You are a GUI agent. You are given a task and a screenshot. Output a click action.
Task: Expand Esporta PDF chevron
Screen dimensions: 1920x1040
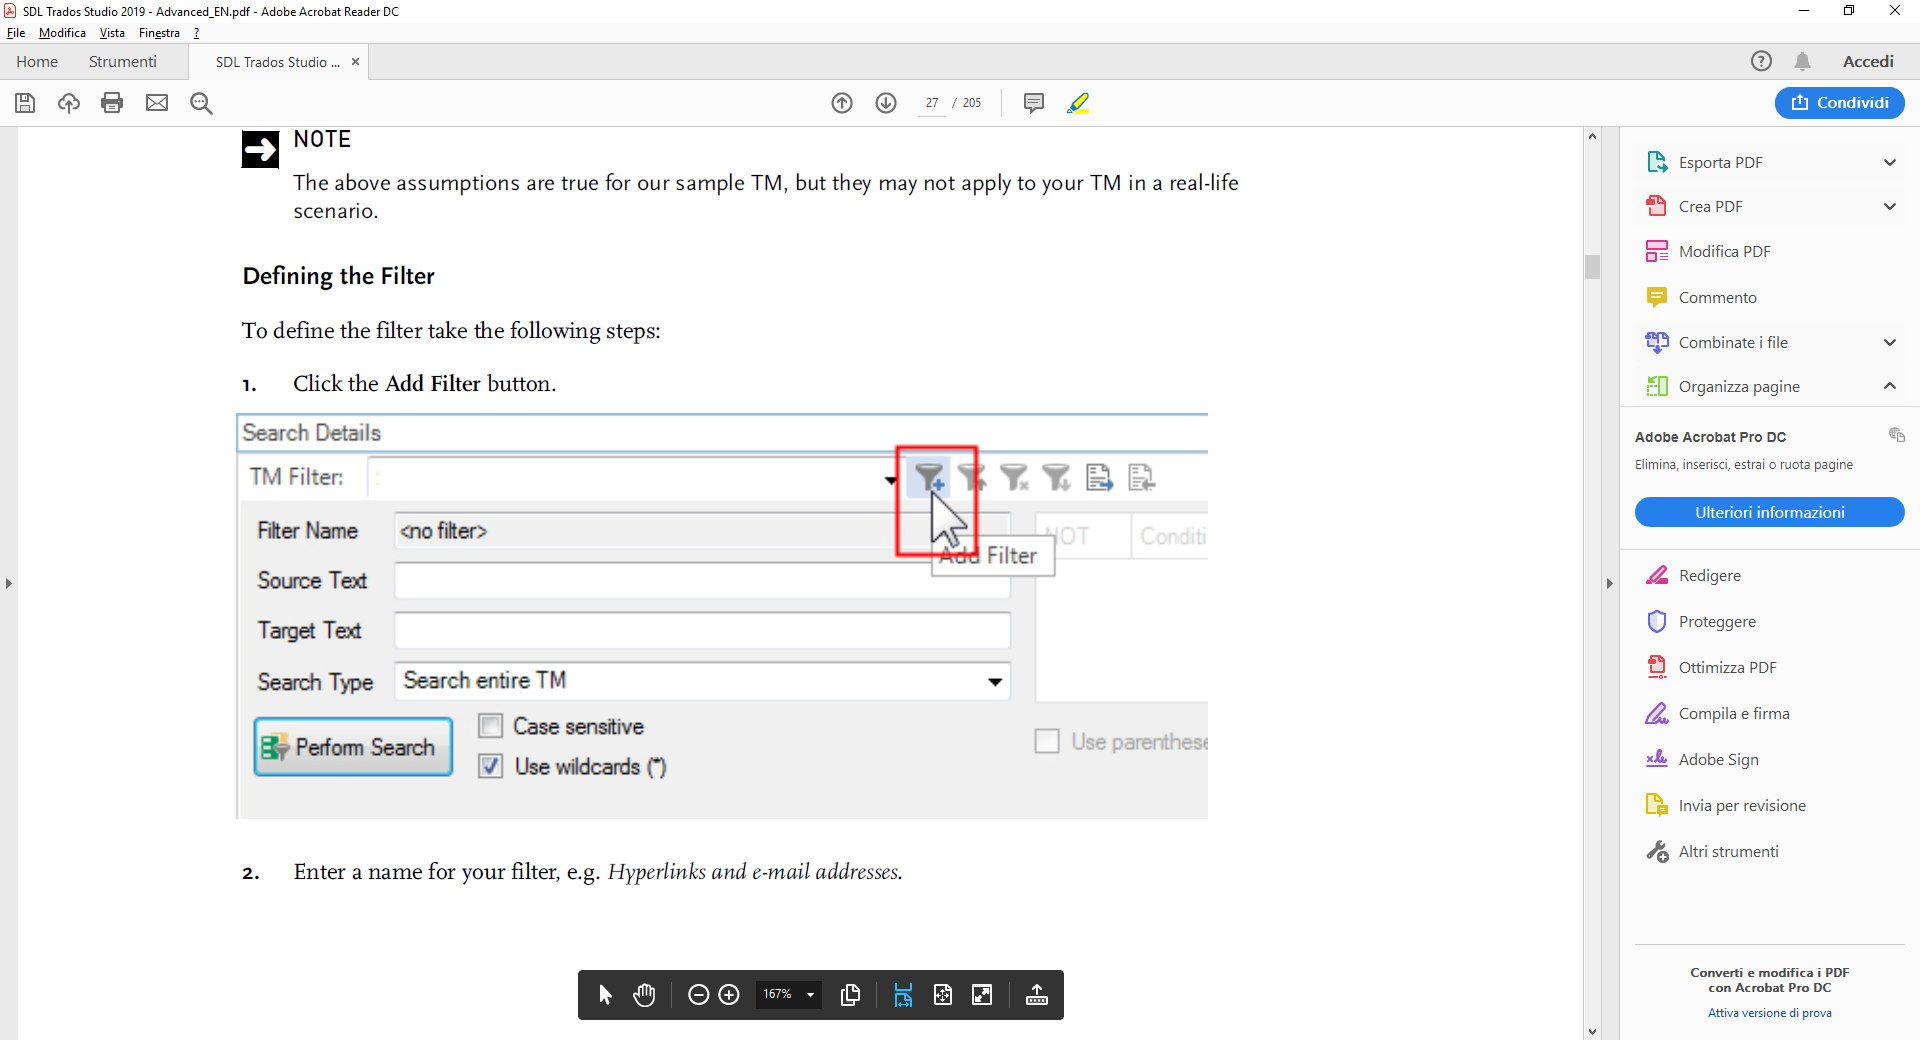[x=1890, y=163]
